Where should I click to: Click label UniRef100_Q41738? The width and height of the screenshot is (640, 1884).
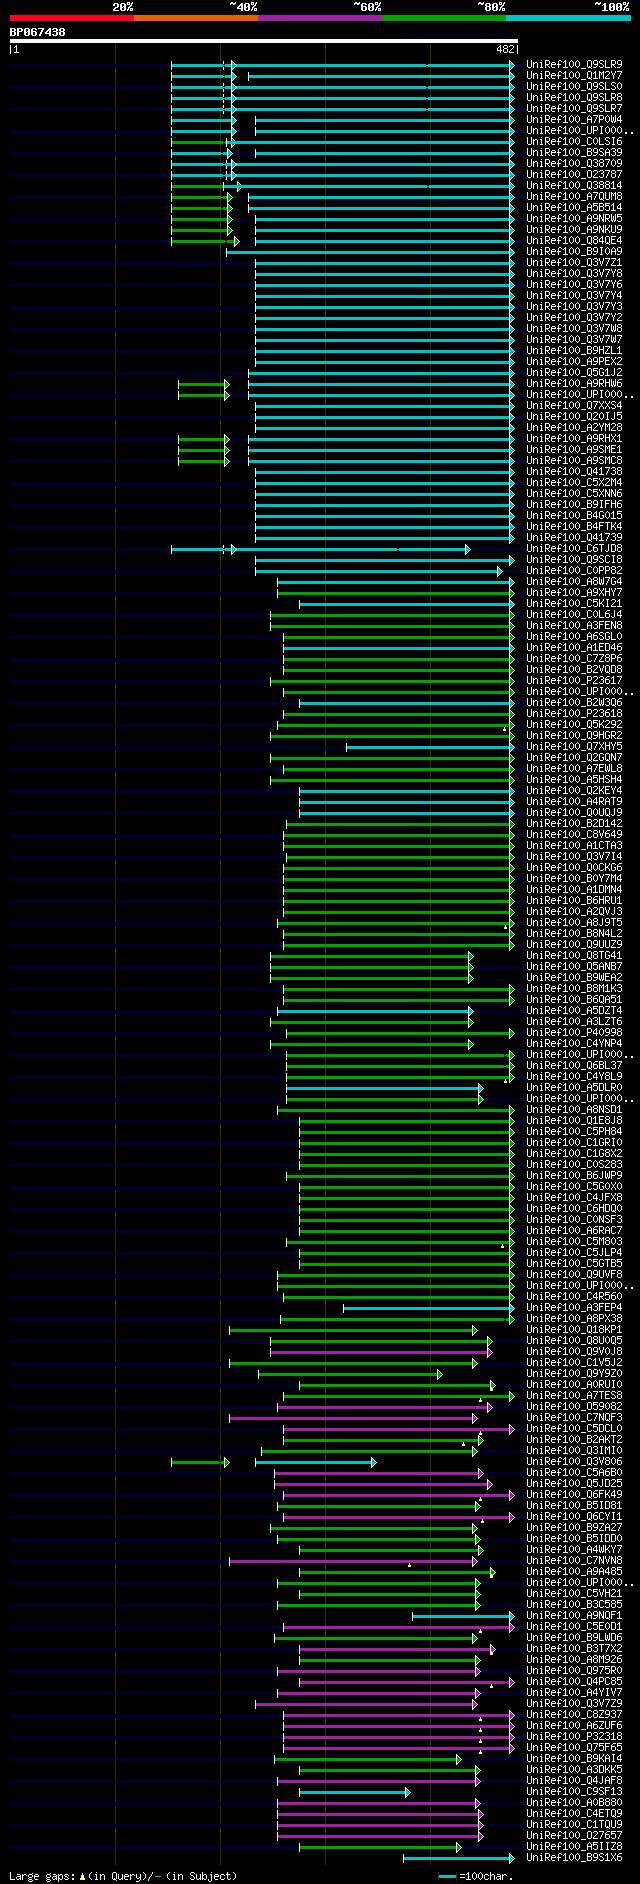tap(574, 471)
